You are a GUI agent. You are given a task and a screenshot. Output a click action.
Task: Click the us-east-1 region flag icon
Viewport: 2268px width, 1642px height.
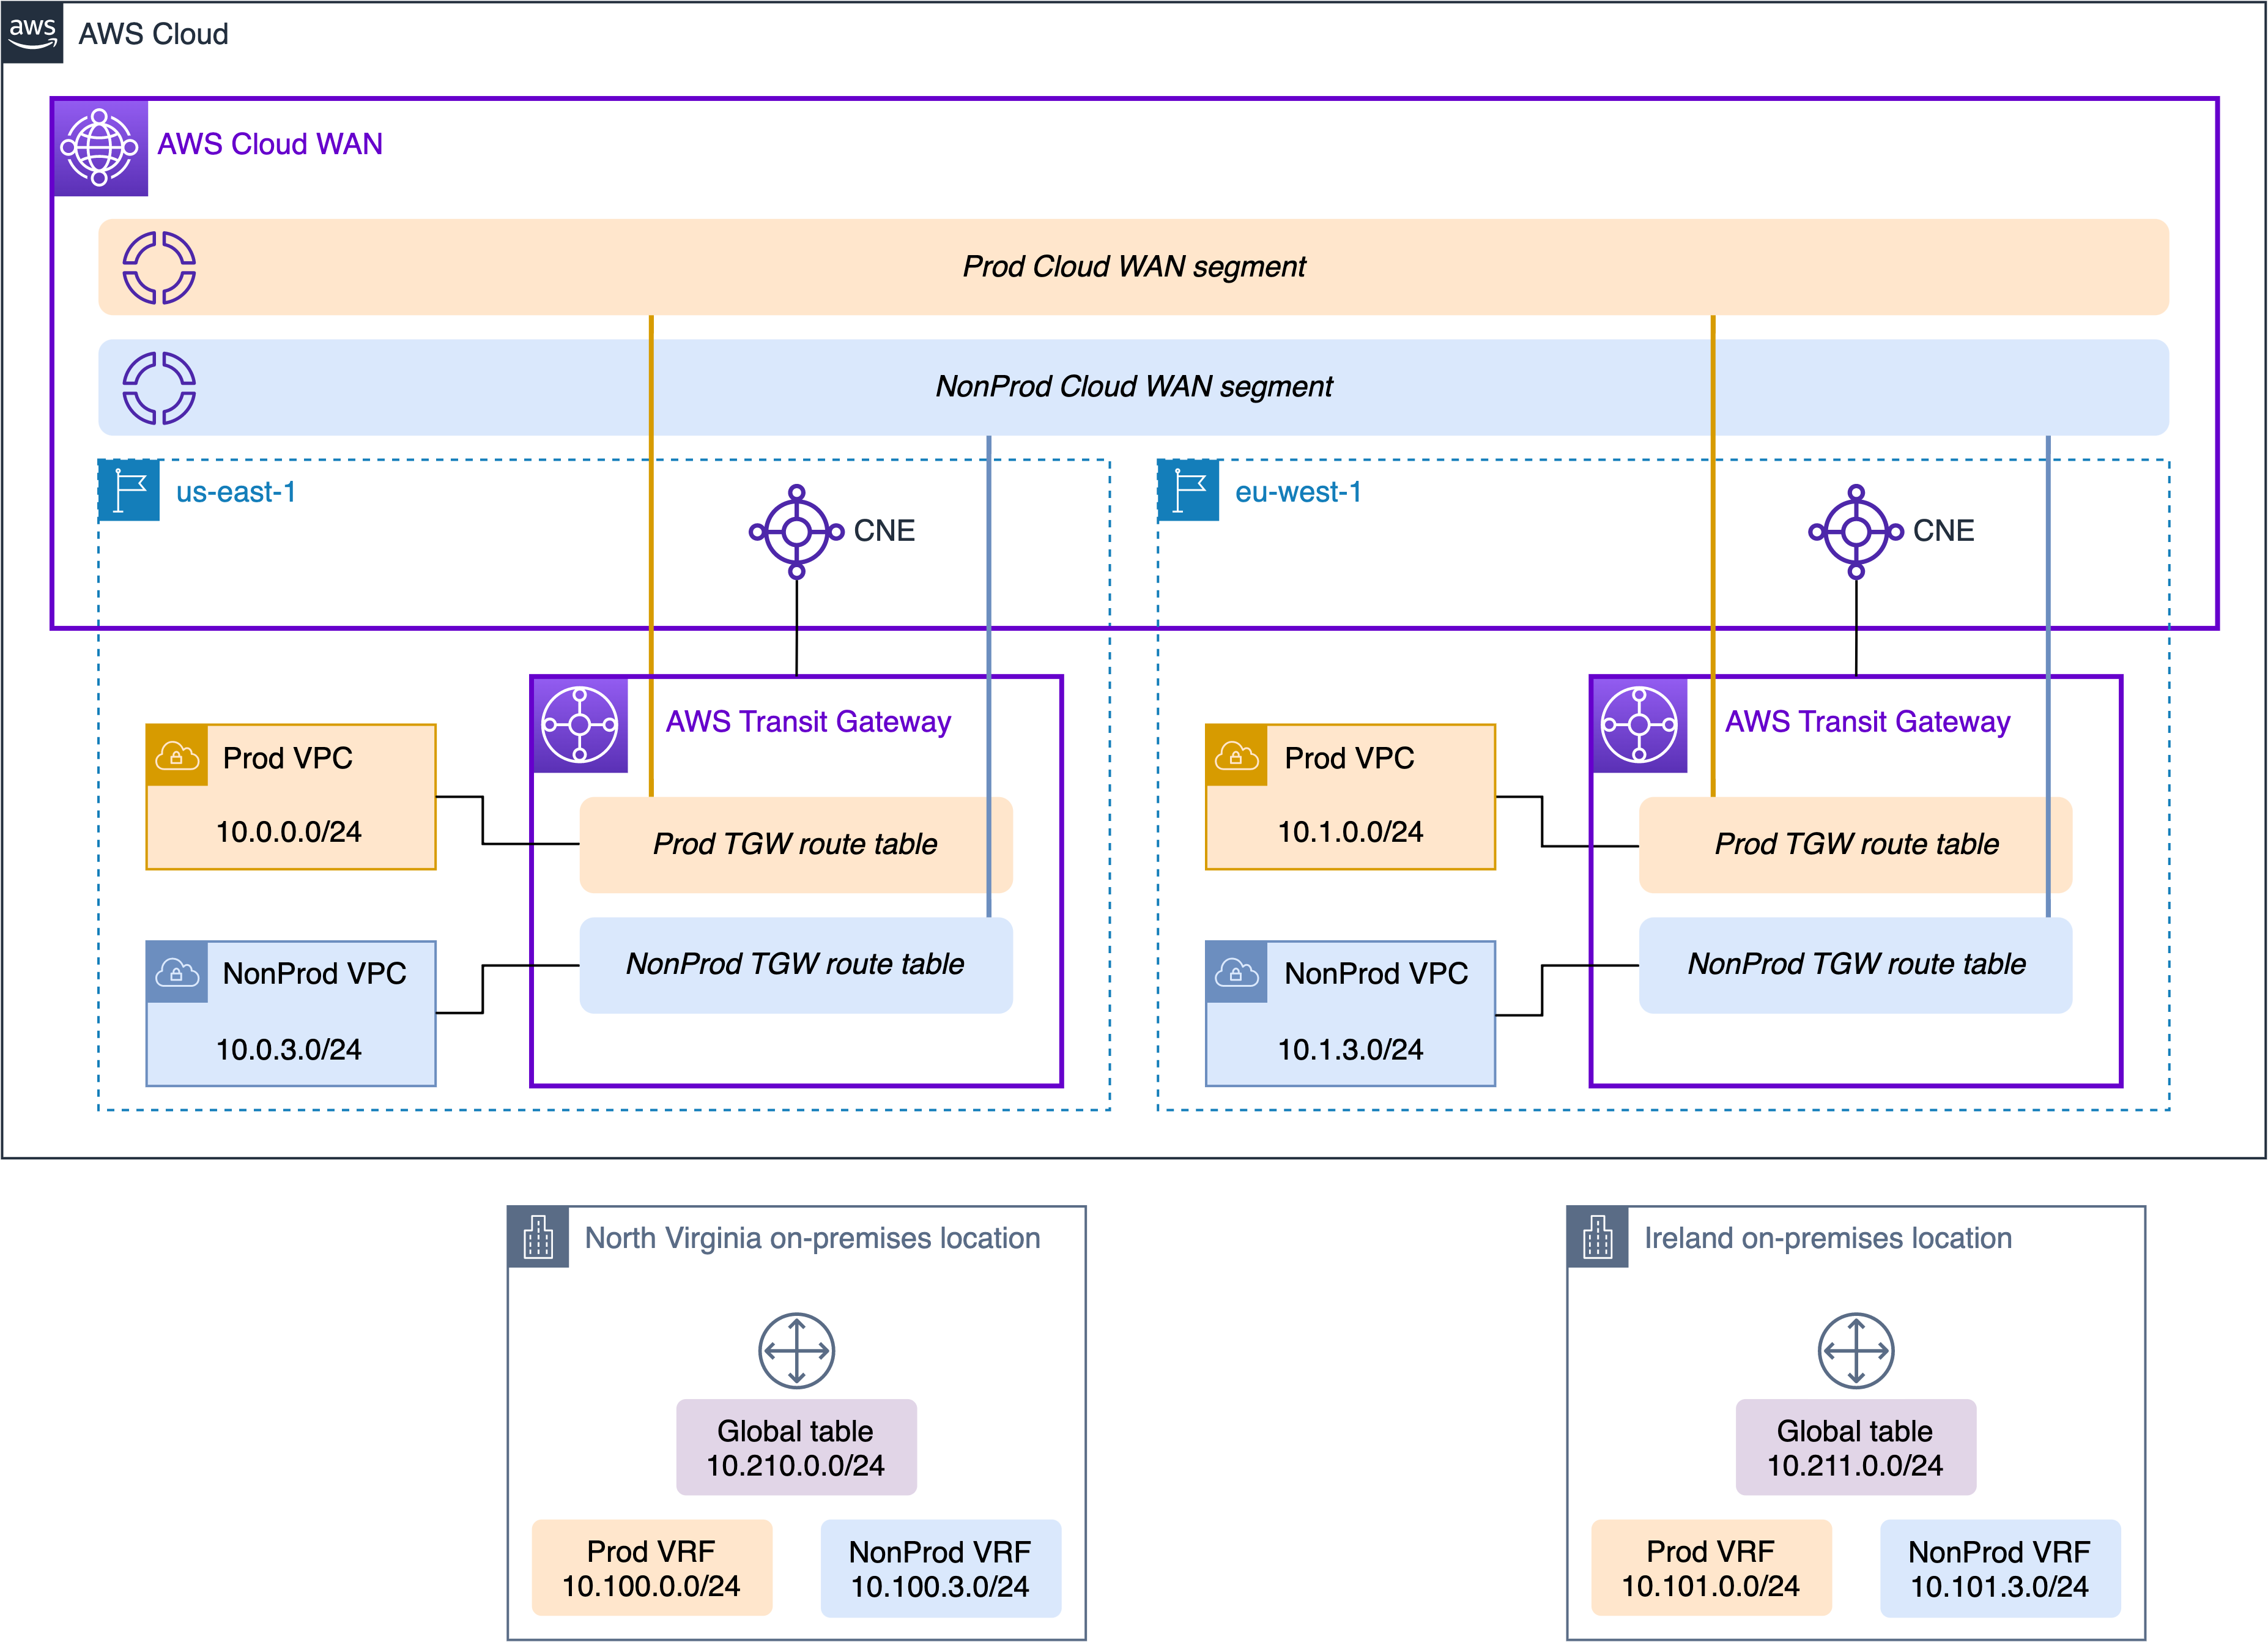(x=129, y=491)
